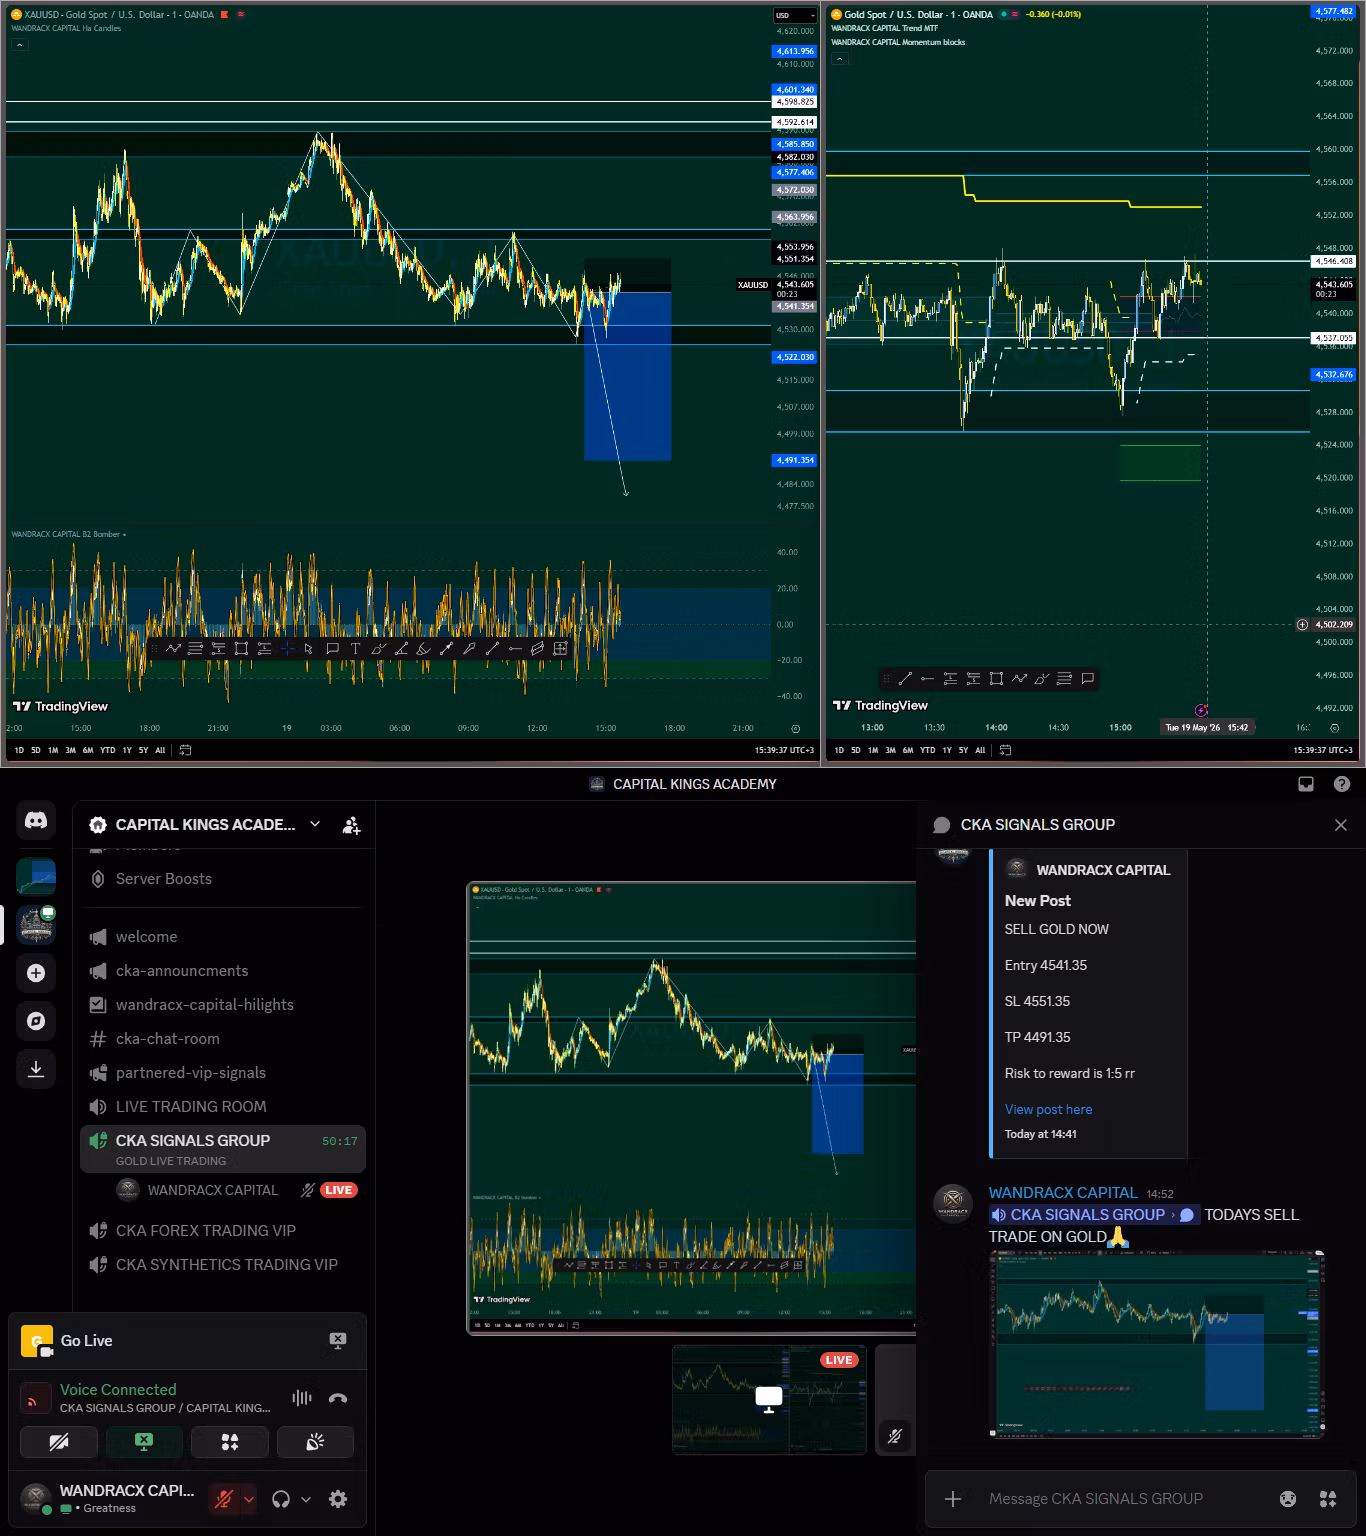Screen dimensions: 1366x1536
Task: Open Discover servers compass icon
Action: [36, 1021]
